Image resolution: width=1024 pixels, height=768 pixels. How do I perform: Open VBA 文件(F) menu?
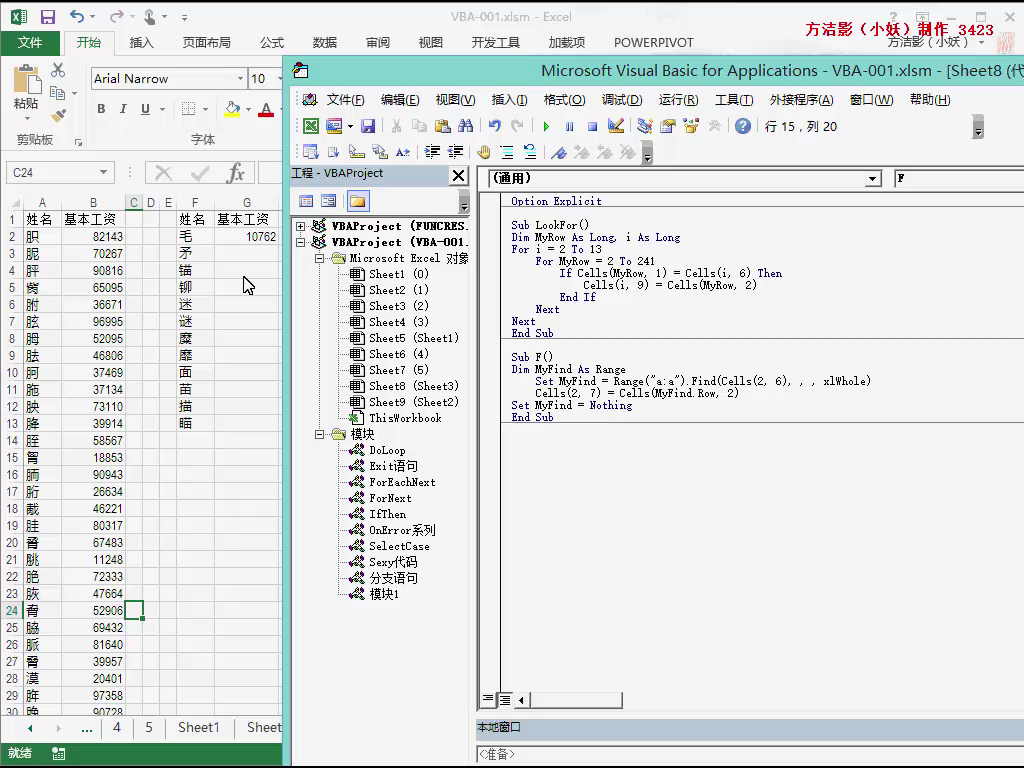coord(345,100)
